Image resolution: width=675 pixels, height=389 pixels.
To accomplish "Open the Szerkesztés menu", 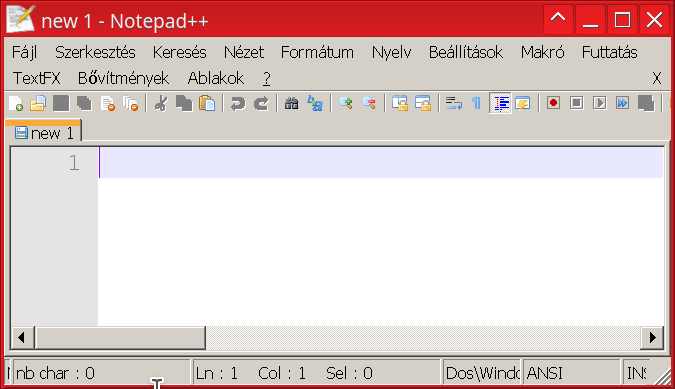I will click(95, 52).
